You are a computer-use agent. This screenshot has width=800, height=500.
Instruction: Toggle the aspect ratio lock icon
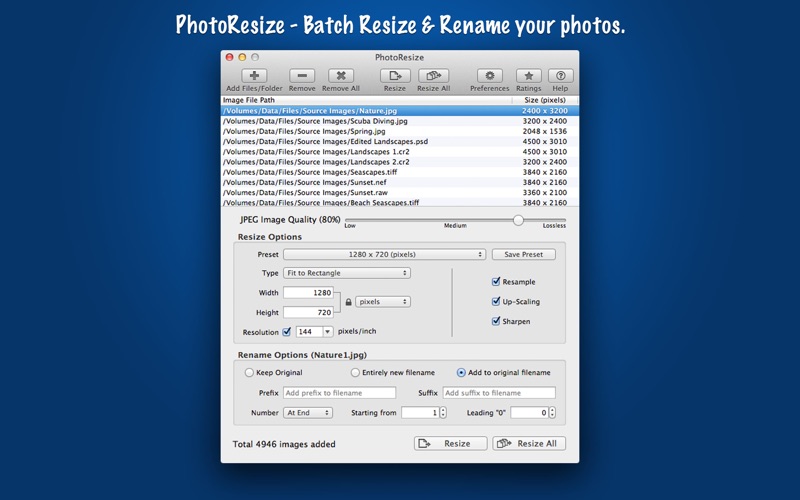coord(348,302)
